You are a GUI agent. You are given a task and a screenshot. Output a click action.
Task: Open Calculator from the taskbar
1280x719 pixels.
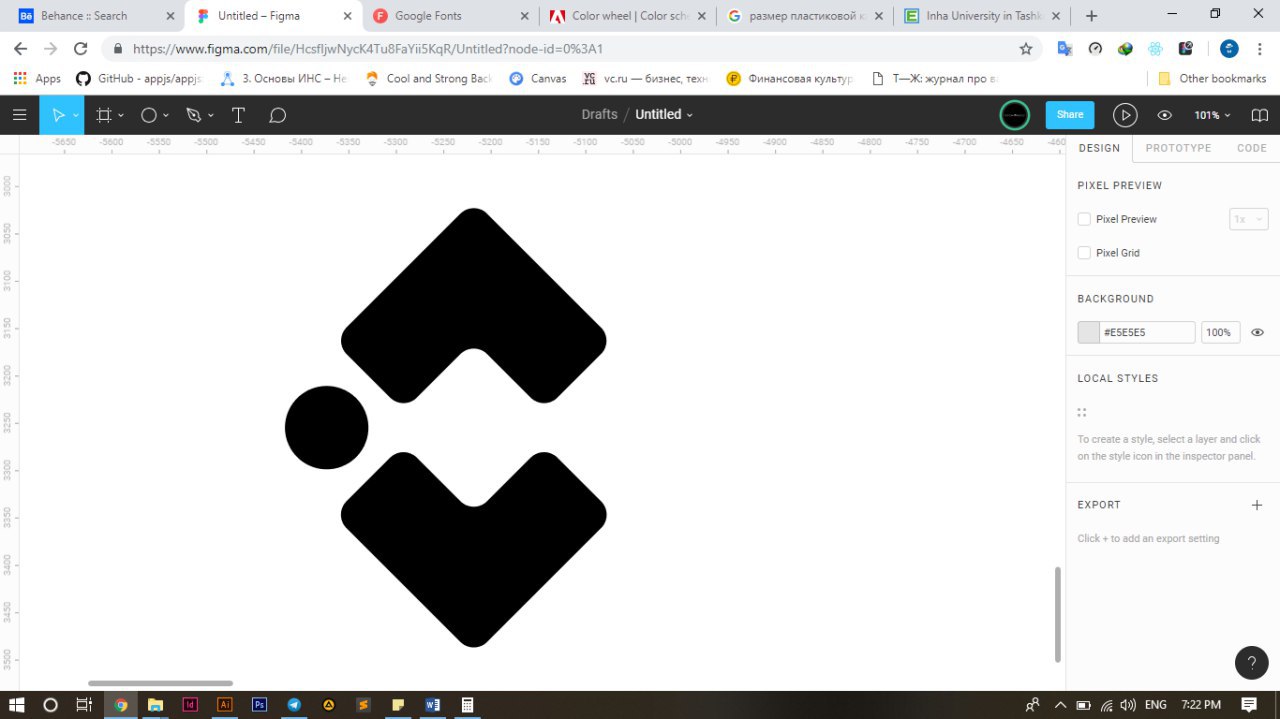pyautogui.click(x=467, y=704)
